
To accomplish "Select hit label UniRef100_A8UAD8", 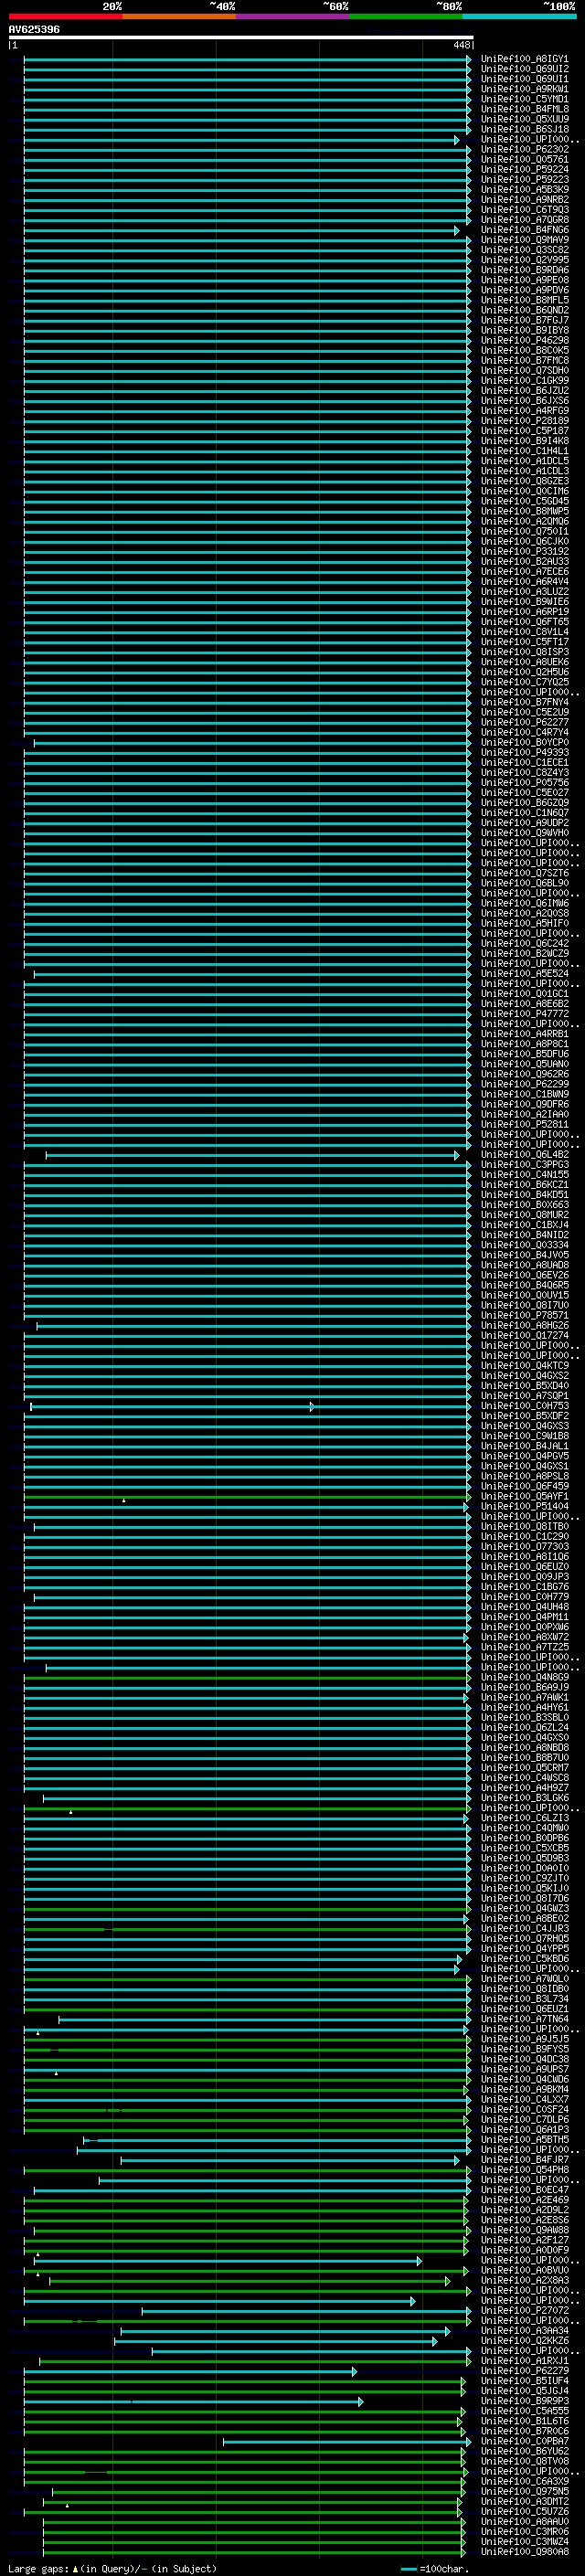I will [524, 1265].
